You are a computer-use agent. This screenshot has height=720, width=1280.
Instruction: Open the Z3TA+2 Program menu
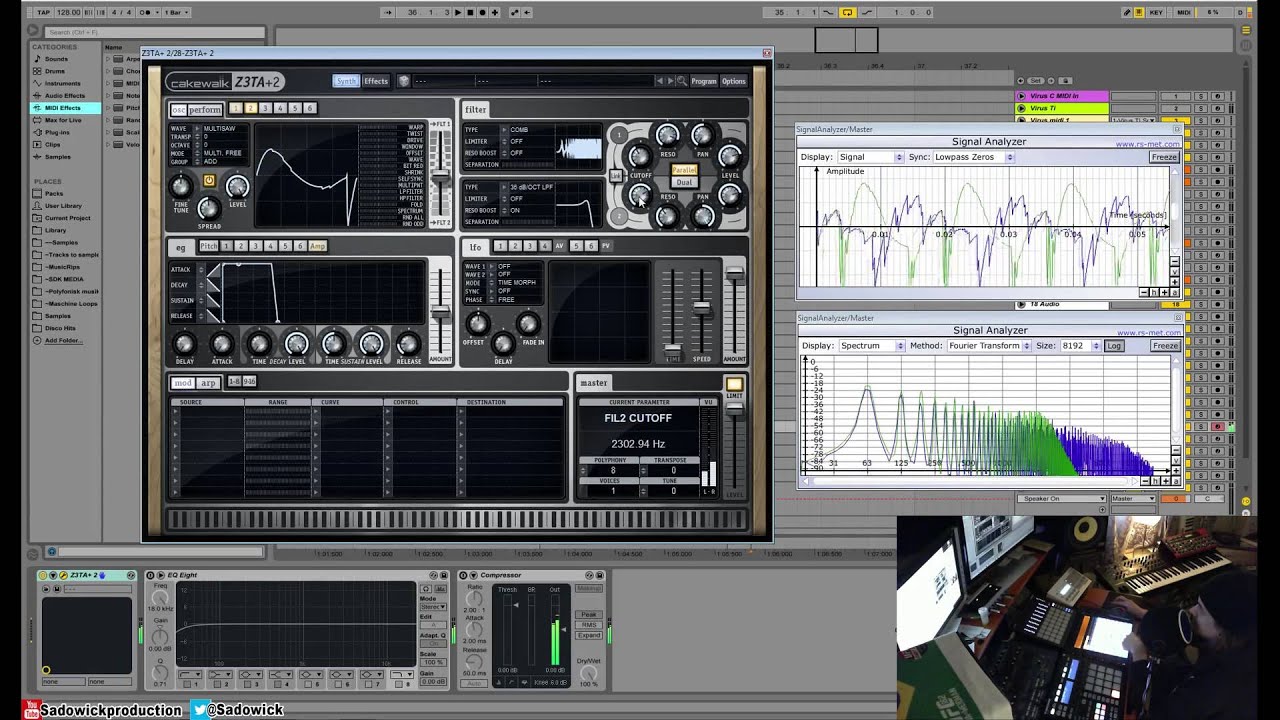[703, 81]
